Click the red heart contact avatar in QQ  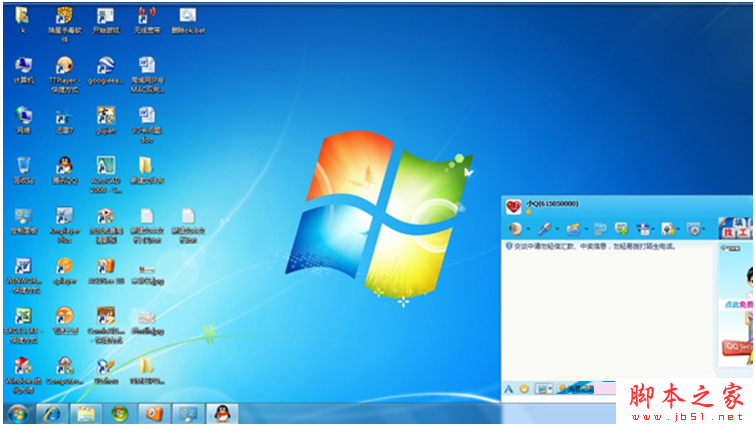point(513,207)
